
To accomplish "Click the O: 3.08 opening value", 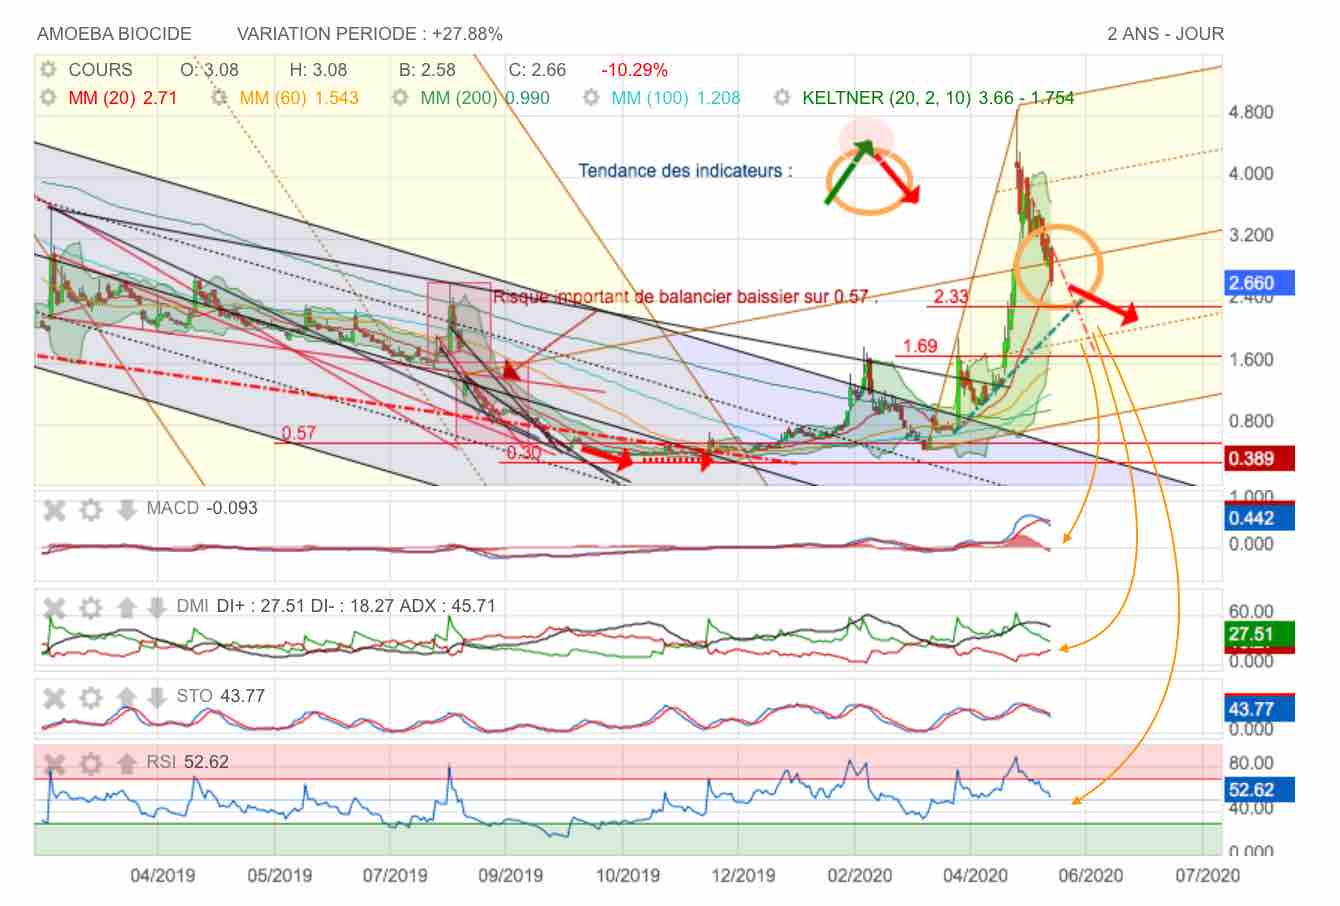I will pyautogui.click(x=209, y=70).
